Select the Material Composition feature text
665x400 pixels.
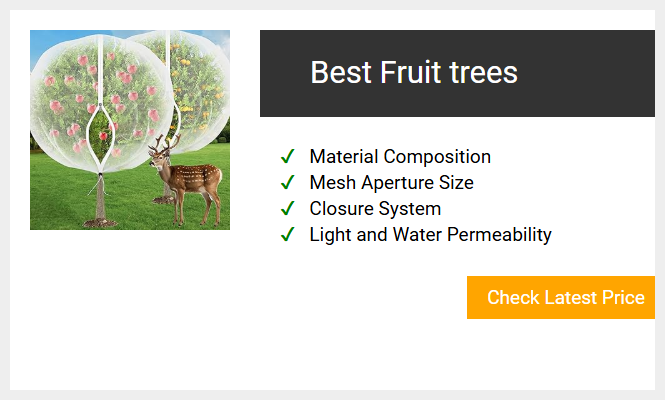[400, 157]
